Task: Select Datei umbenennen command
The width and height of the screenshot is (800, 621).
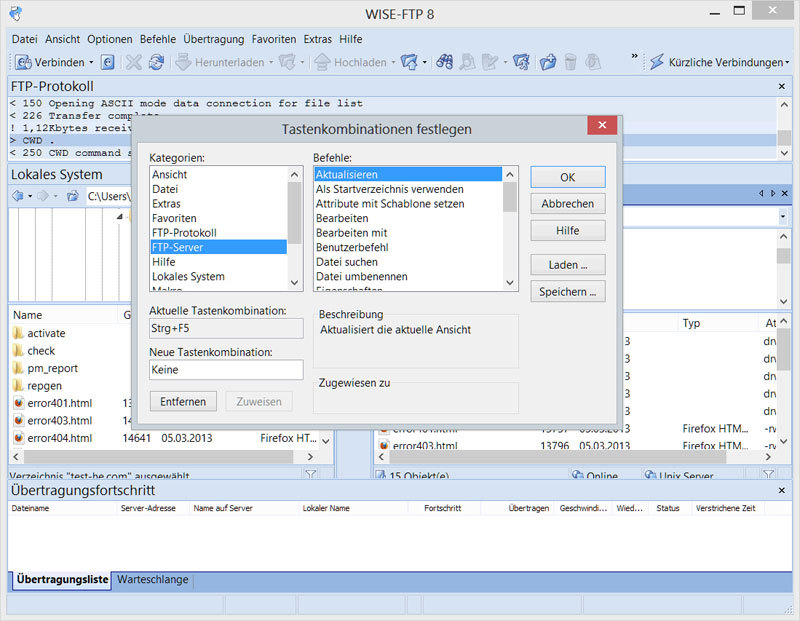Action: point(408,277)
